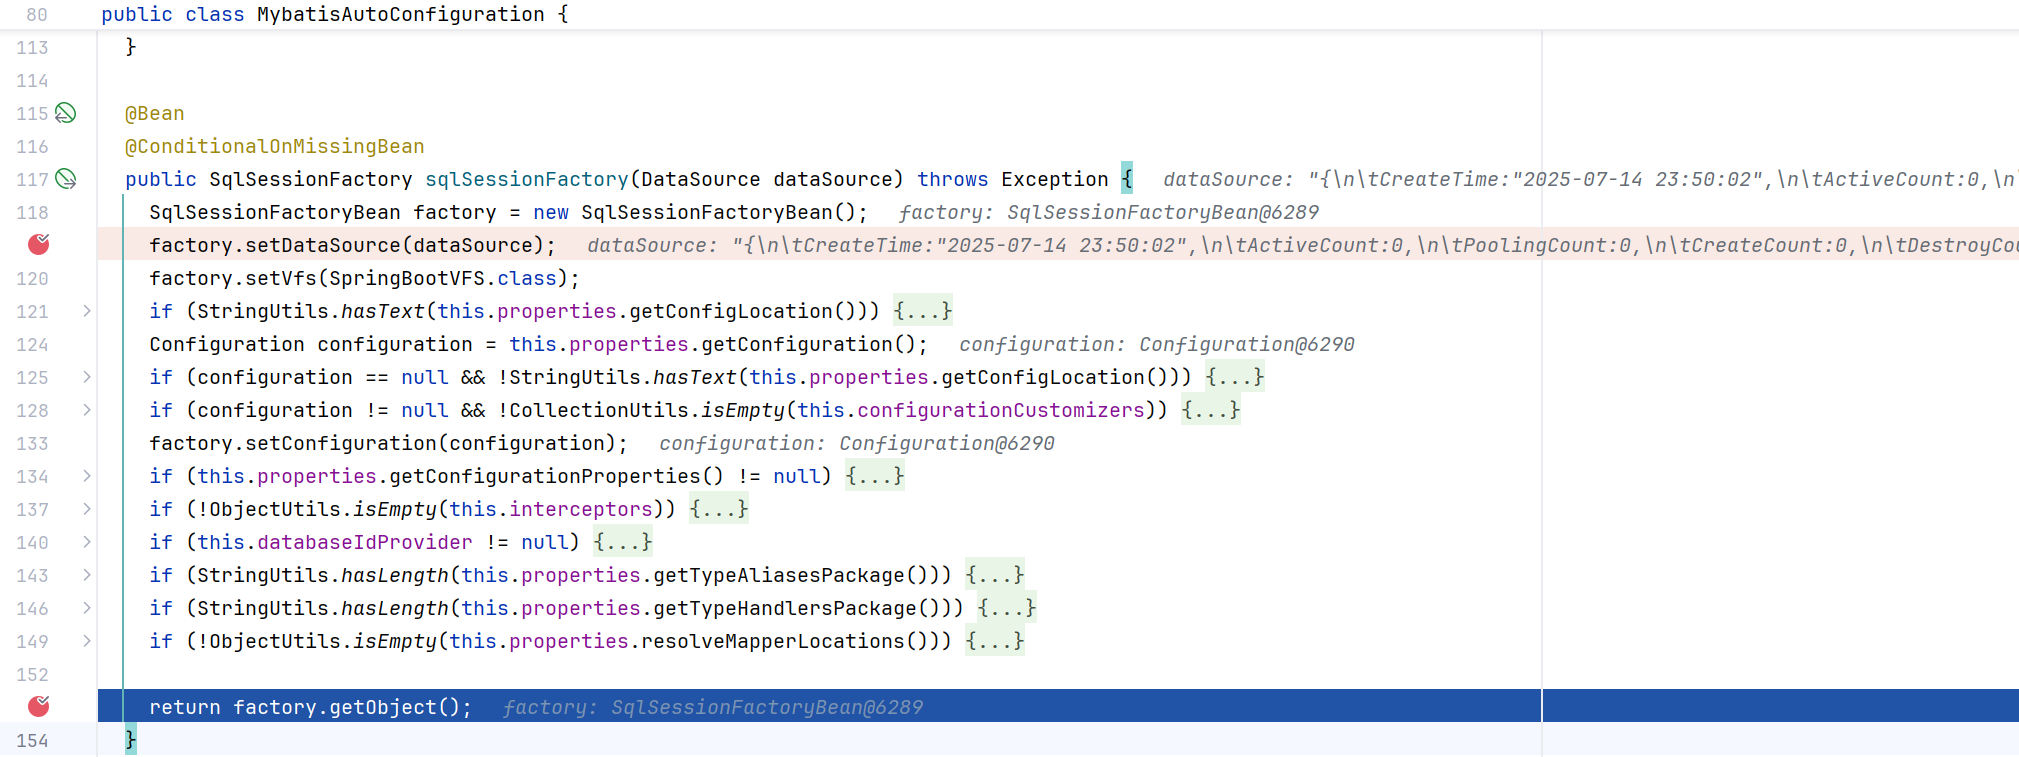
Task: Click the inline hint factory: SqlSessionFactoryBean@6289 on line 118
Action: (x=1108, y=212)
